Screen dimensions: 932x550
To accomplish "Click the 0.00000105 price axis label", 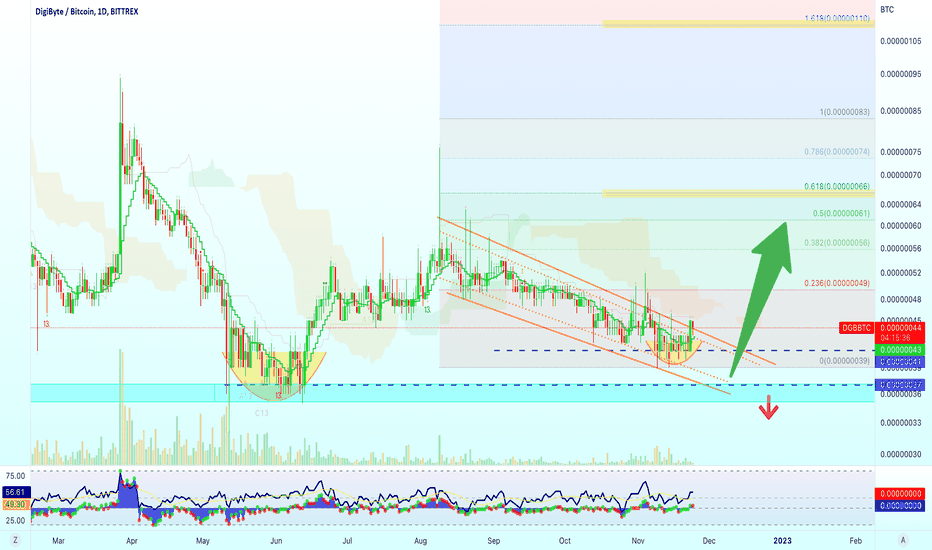I will tap(900, 42).
